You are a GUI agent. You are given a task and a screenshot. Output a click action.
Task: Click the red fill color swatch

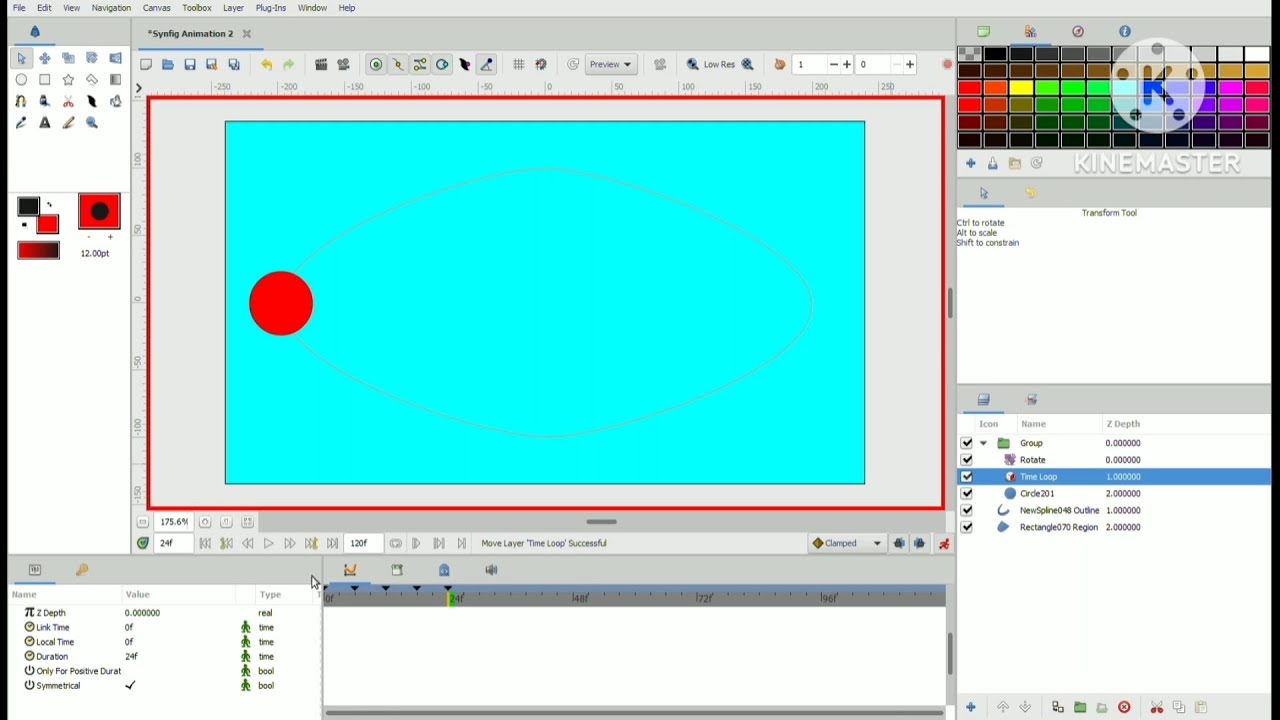[x=47, y=225]
